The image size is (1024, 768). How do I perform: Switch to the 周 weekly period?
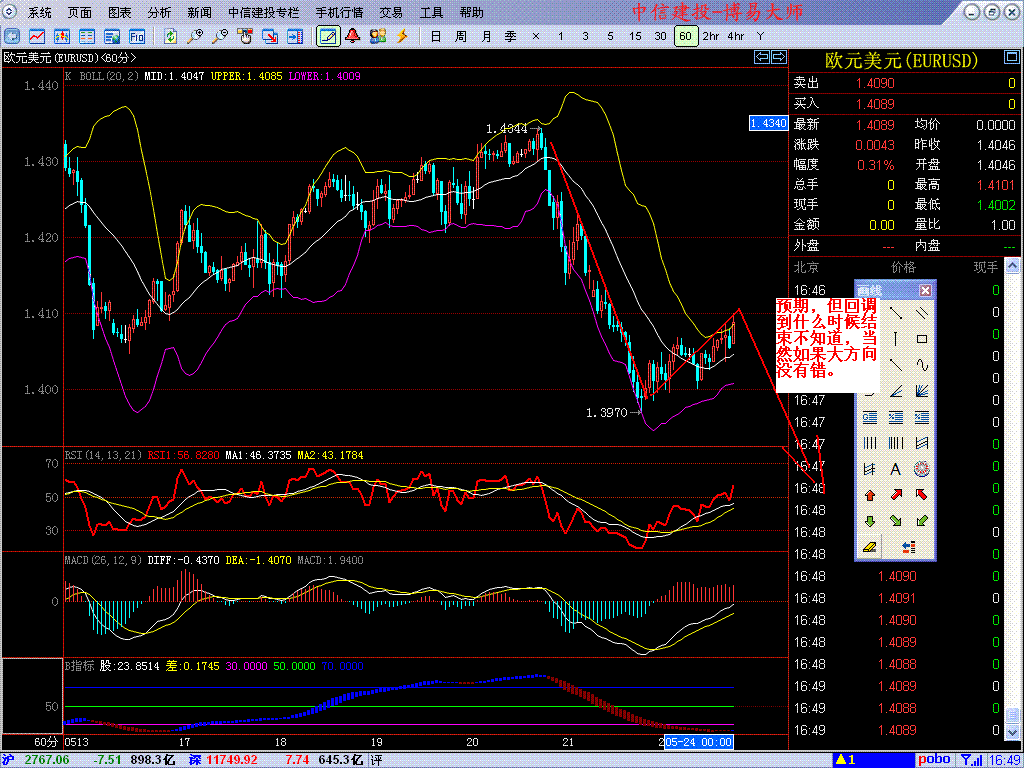coord(460,36)
